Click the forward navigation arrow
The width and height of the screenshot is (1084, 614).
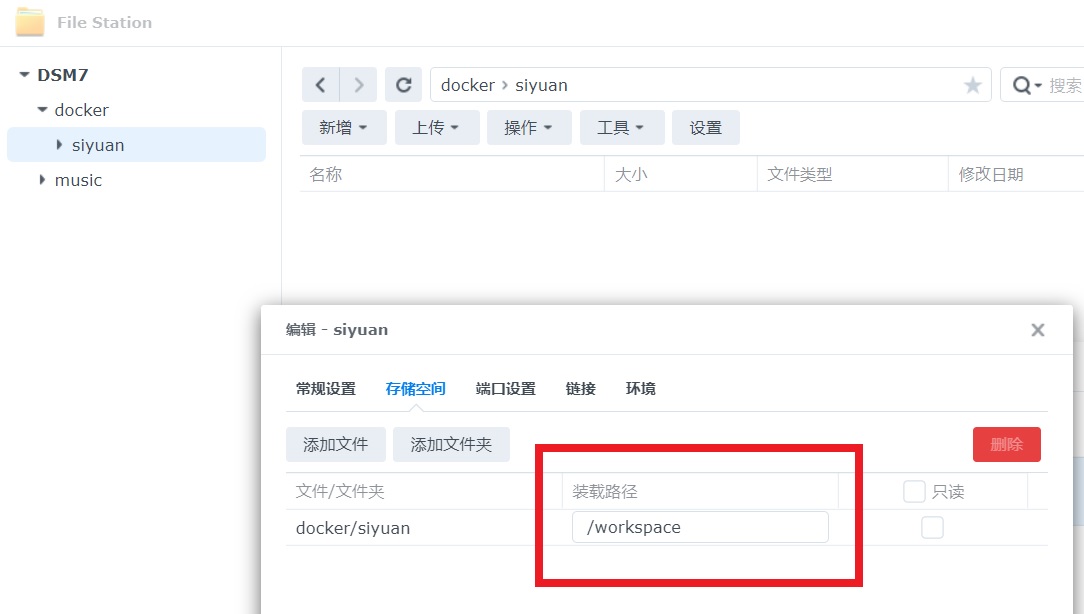358,85
